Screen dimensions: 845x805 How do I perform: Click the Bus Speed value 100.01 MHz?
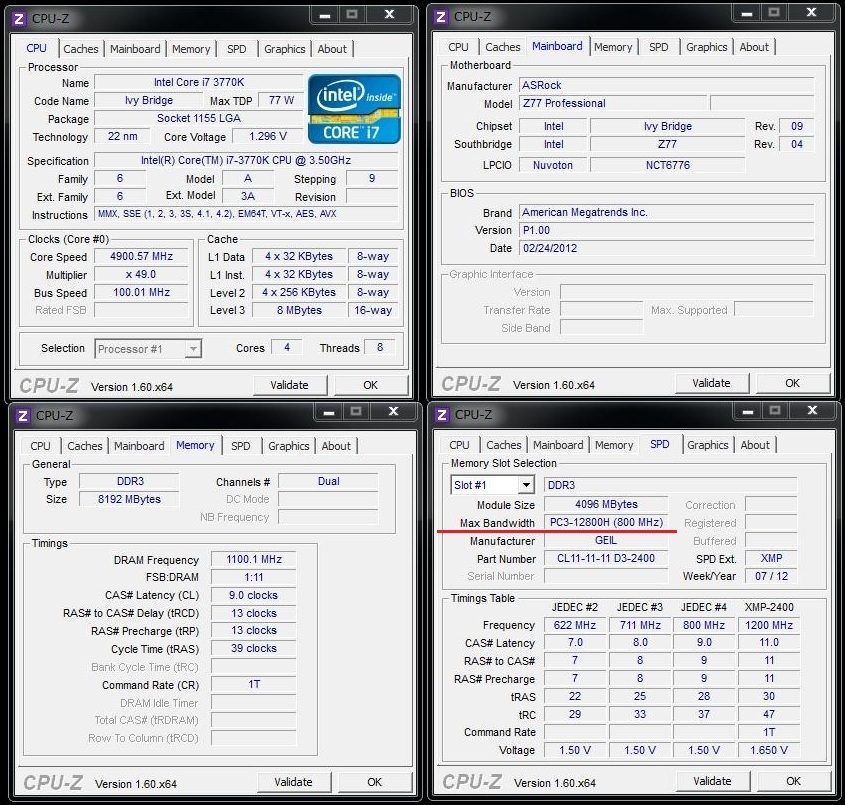click(x=141, y=293)
